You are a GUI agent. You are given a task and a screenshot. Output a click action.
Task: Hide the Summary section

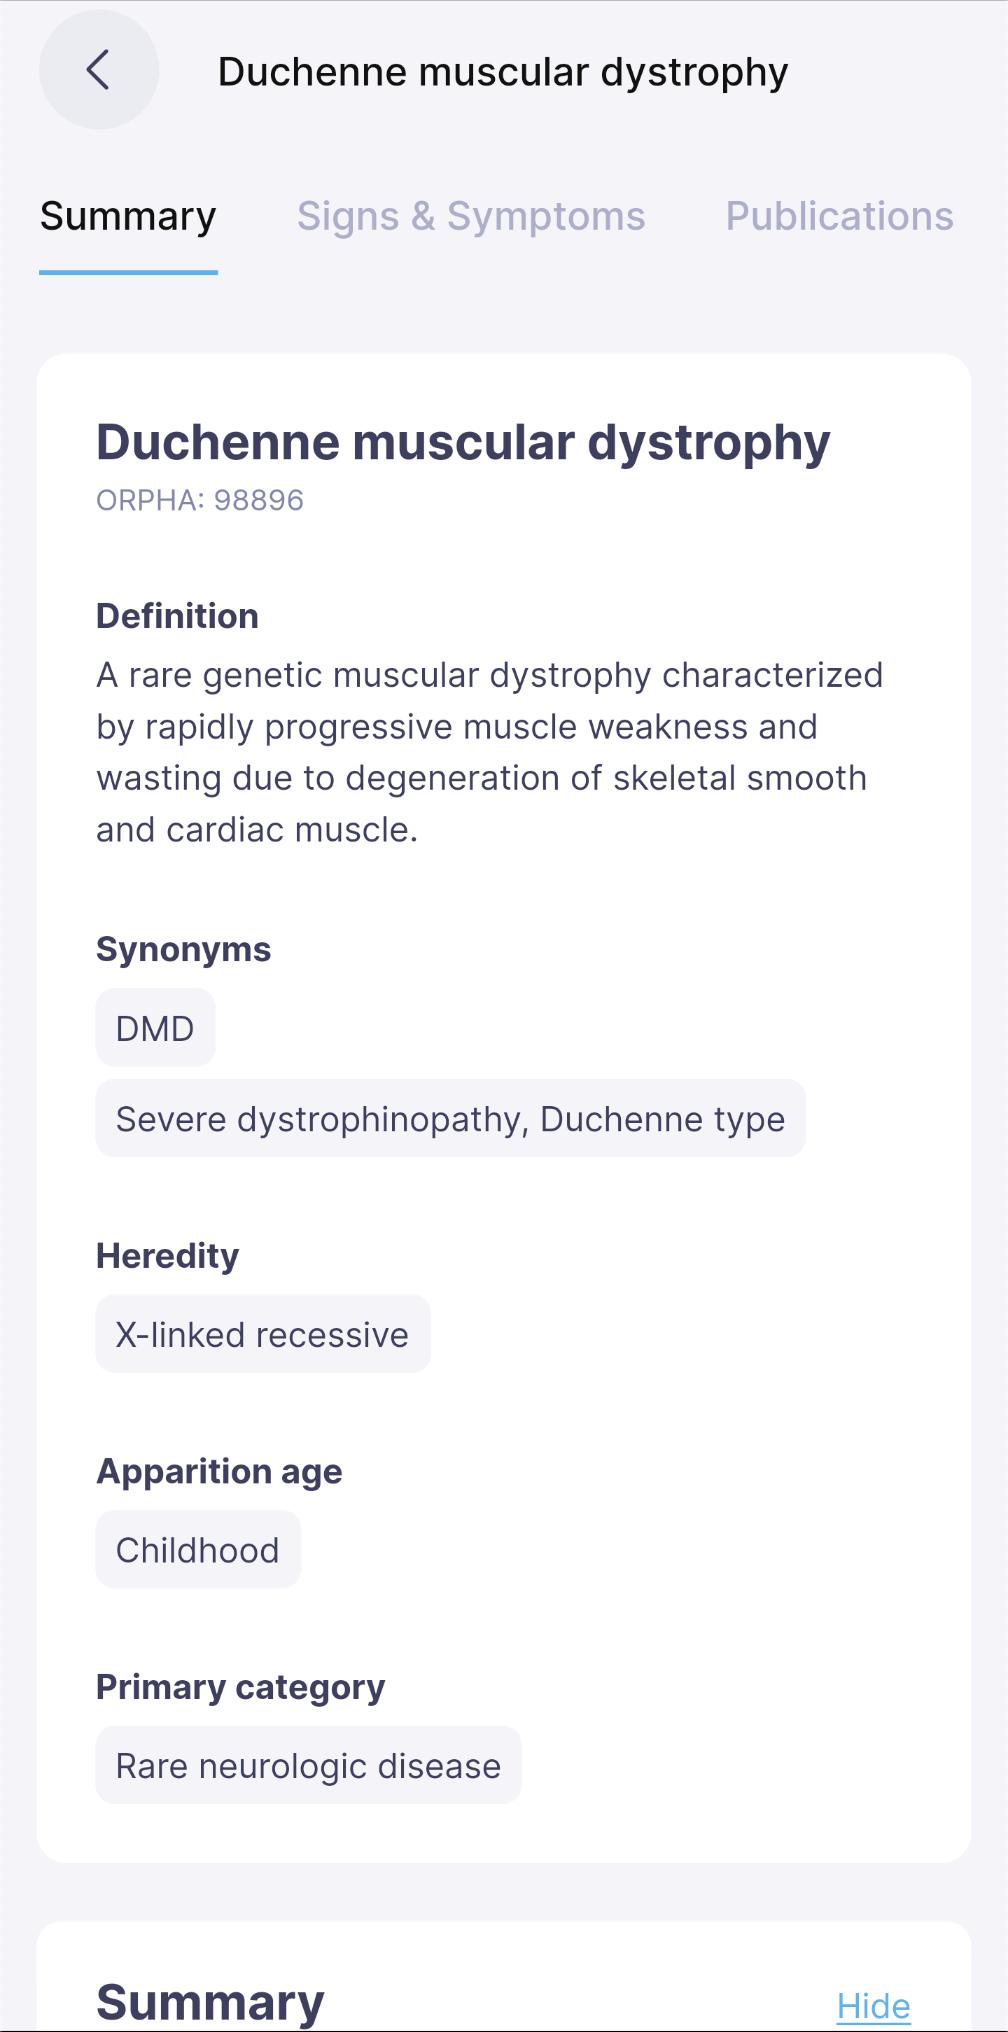click(873, 2005)
